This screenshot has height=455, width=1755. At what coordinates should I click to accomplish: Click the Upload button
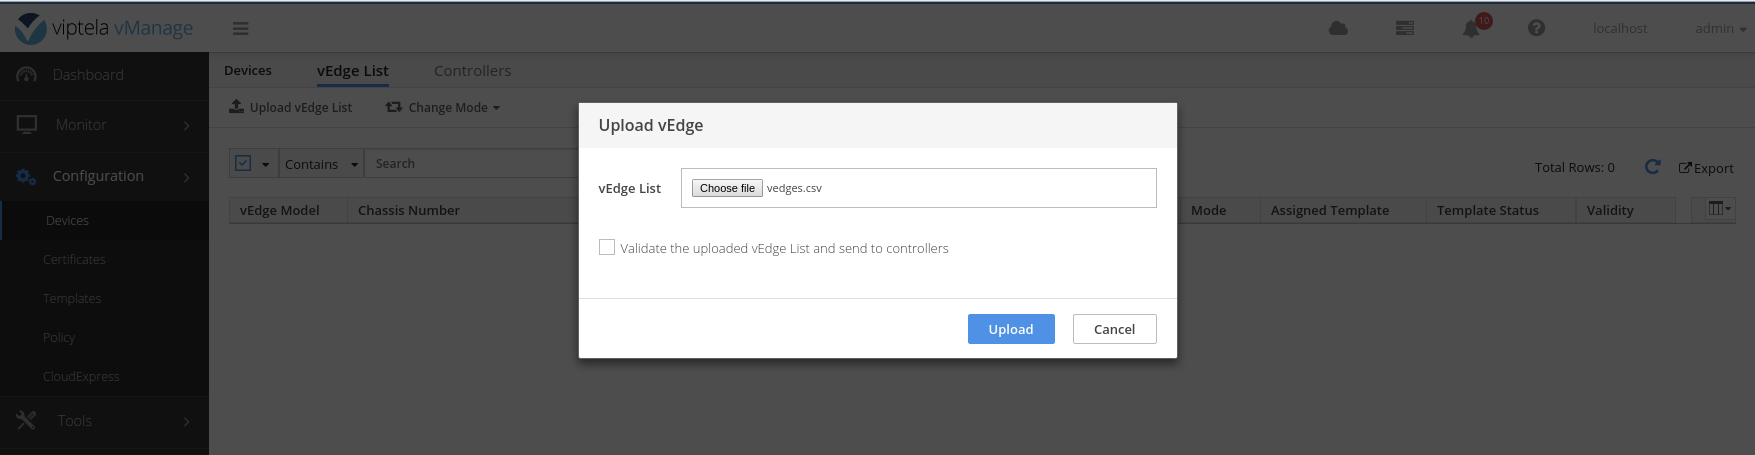1010,329
